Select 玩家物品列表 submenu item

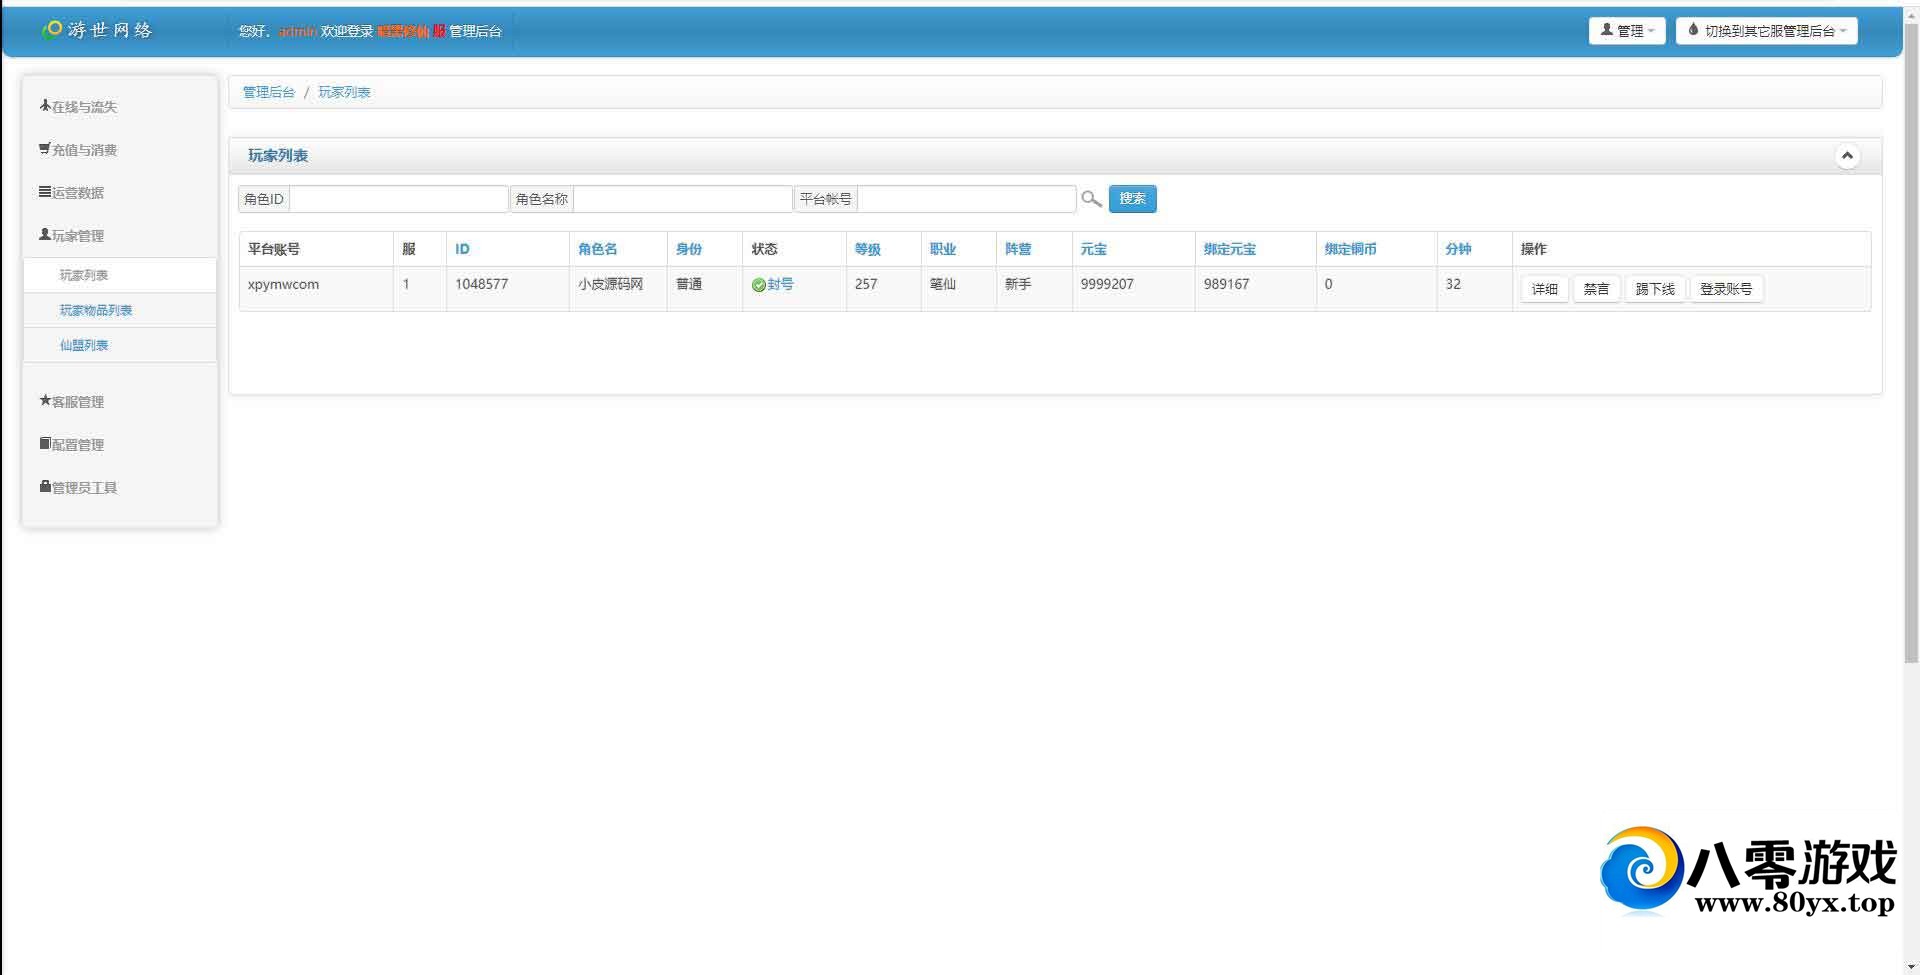tap(120, 310)
